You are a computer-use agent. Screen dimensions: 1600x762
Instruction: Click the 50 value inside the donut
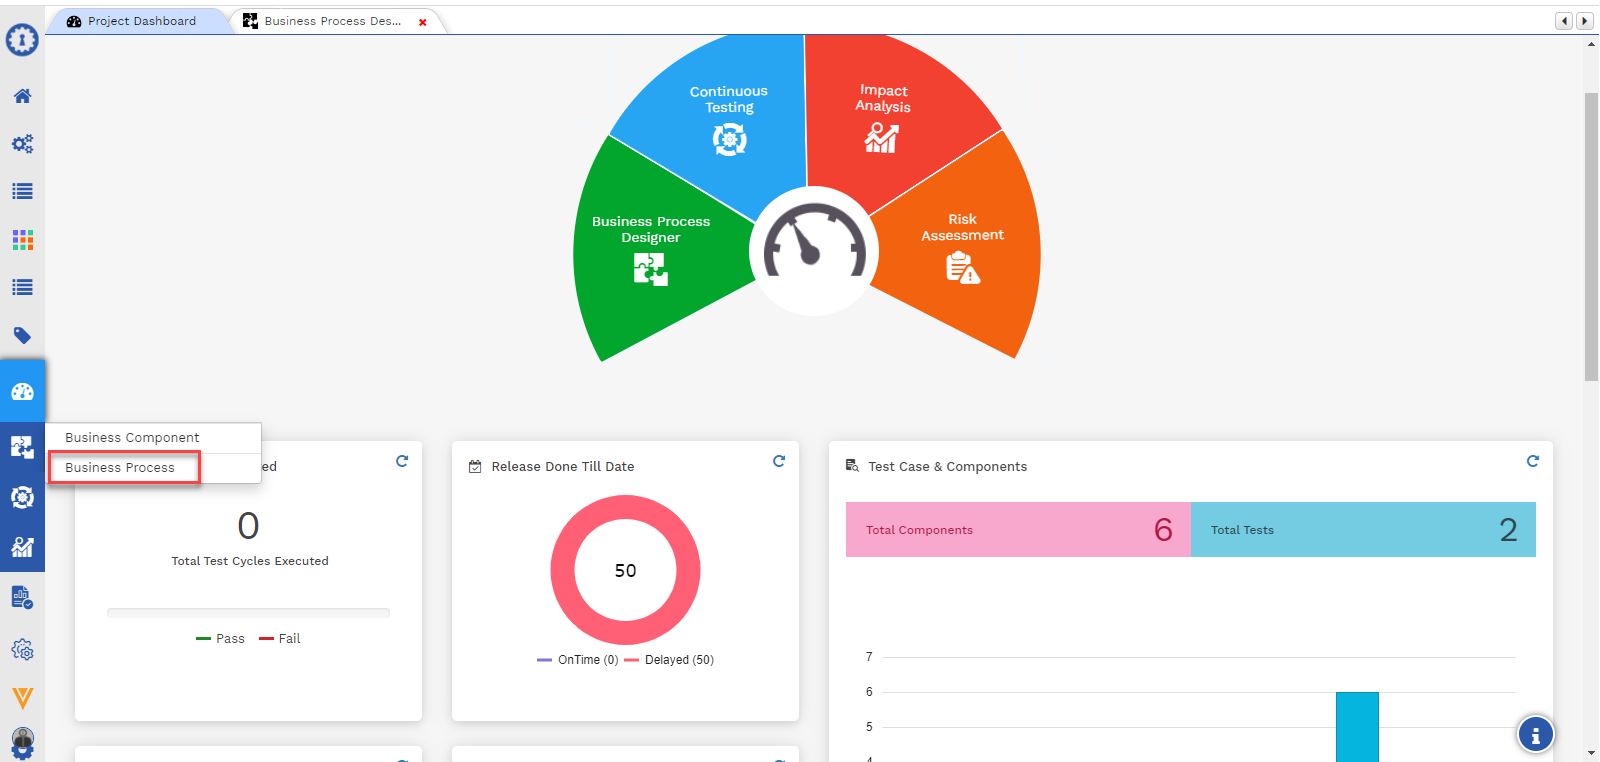tap(625, 571)
